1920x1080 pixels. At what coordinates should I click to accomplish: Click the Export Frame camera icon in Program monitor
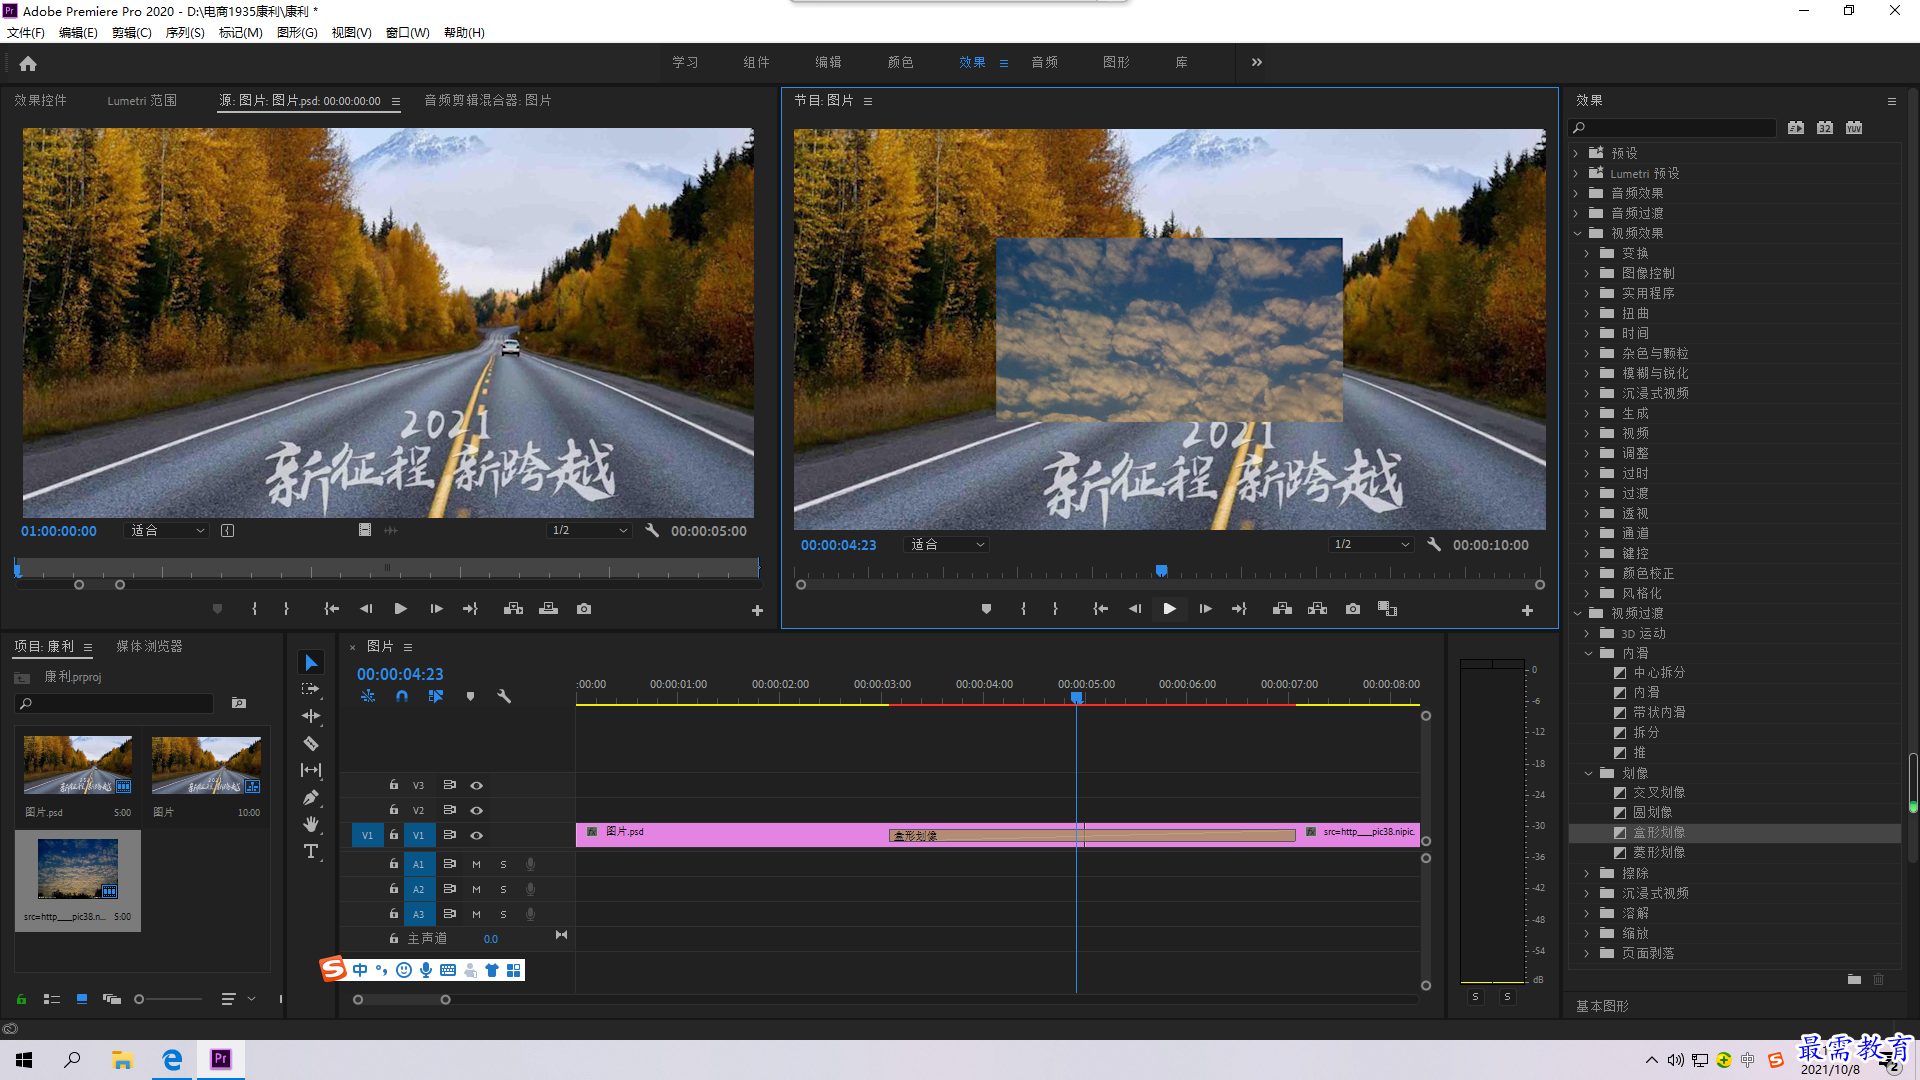pos(1353,609)
